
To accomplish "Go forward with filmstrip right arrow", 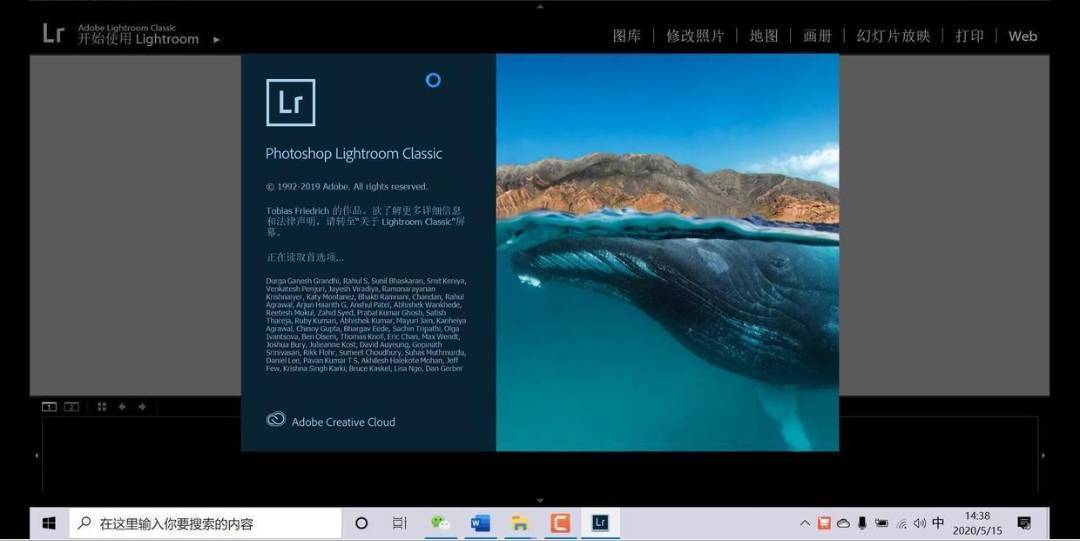I will [142, 407].
